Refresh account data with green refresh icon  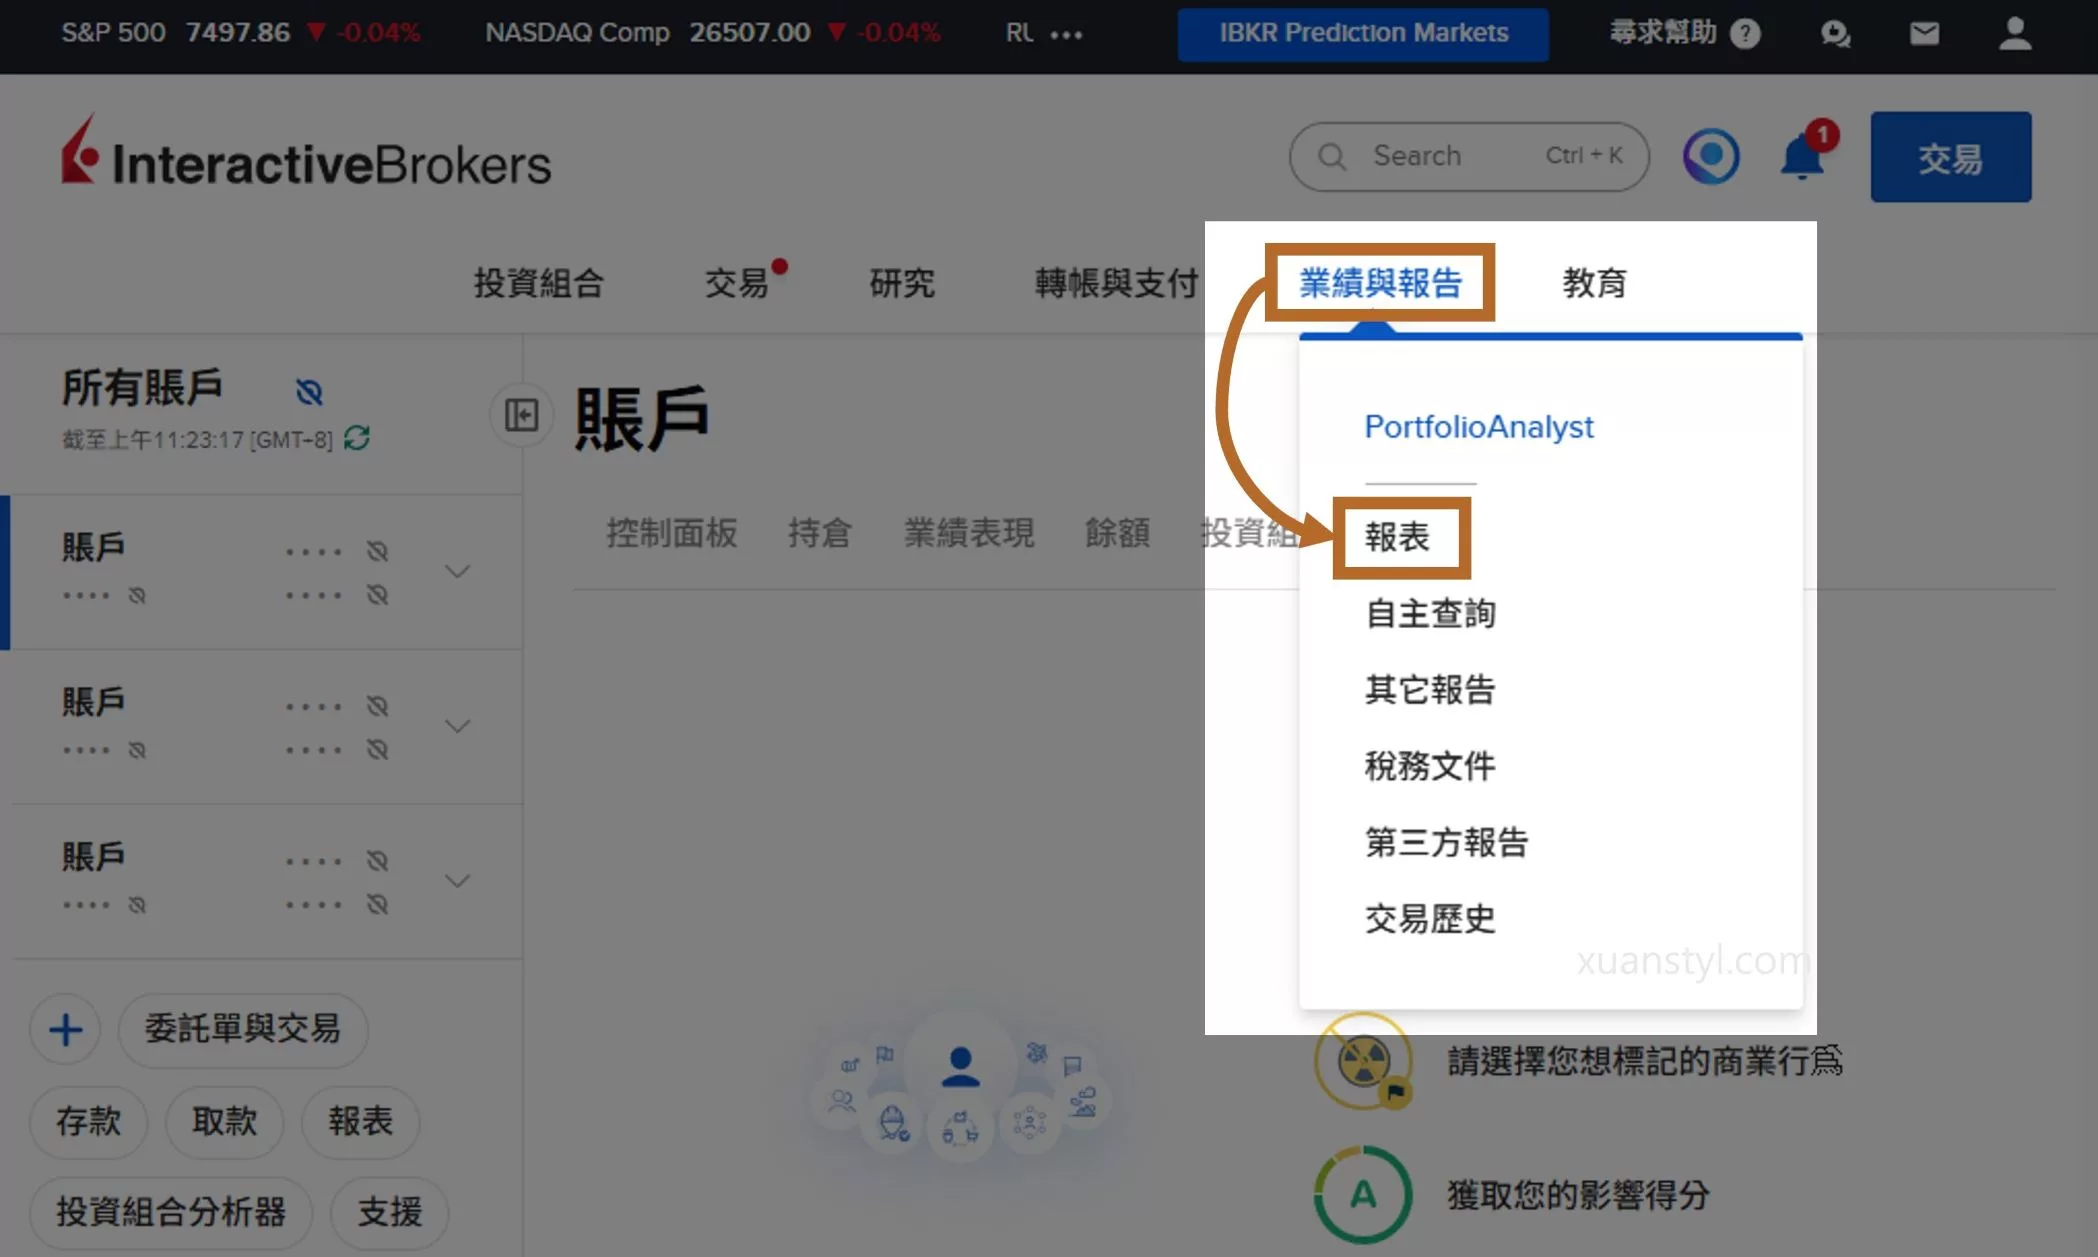357,438
